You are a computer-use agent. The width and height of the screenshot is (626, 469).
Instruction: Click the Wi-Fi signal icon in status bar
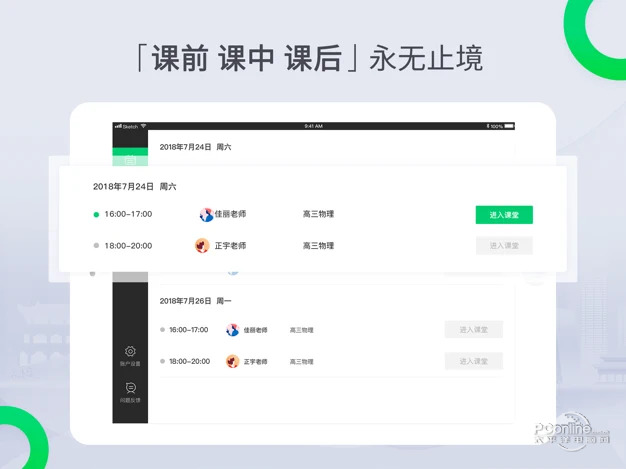[x=144, y=126]
